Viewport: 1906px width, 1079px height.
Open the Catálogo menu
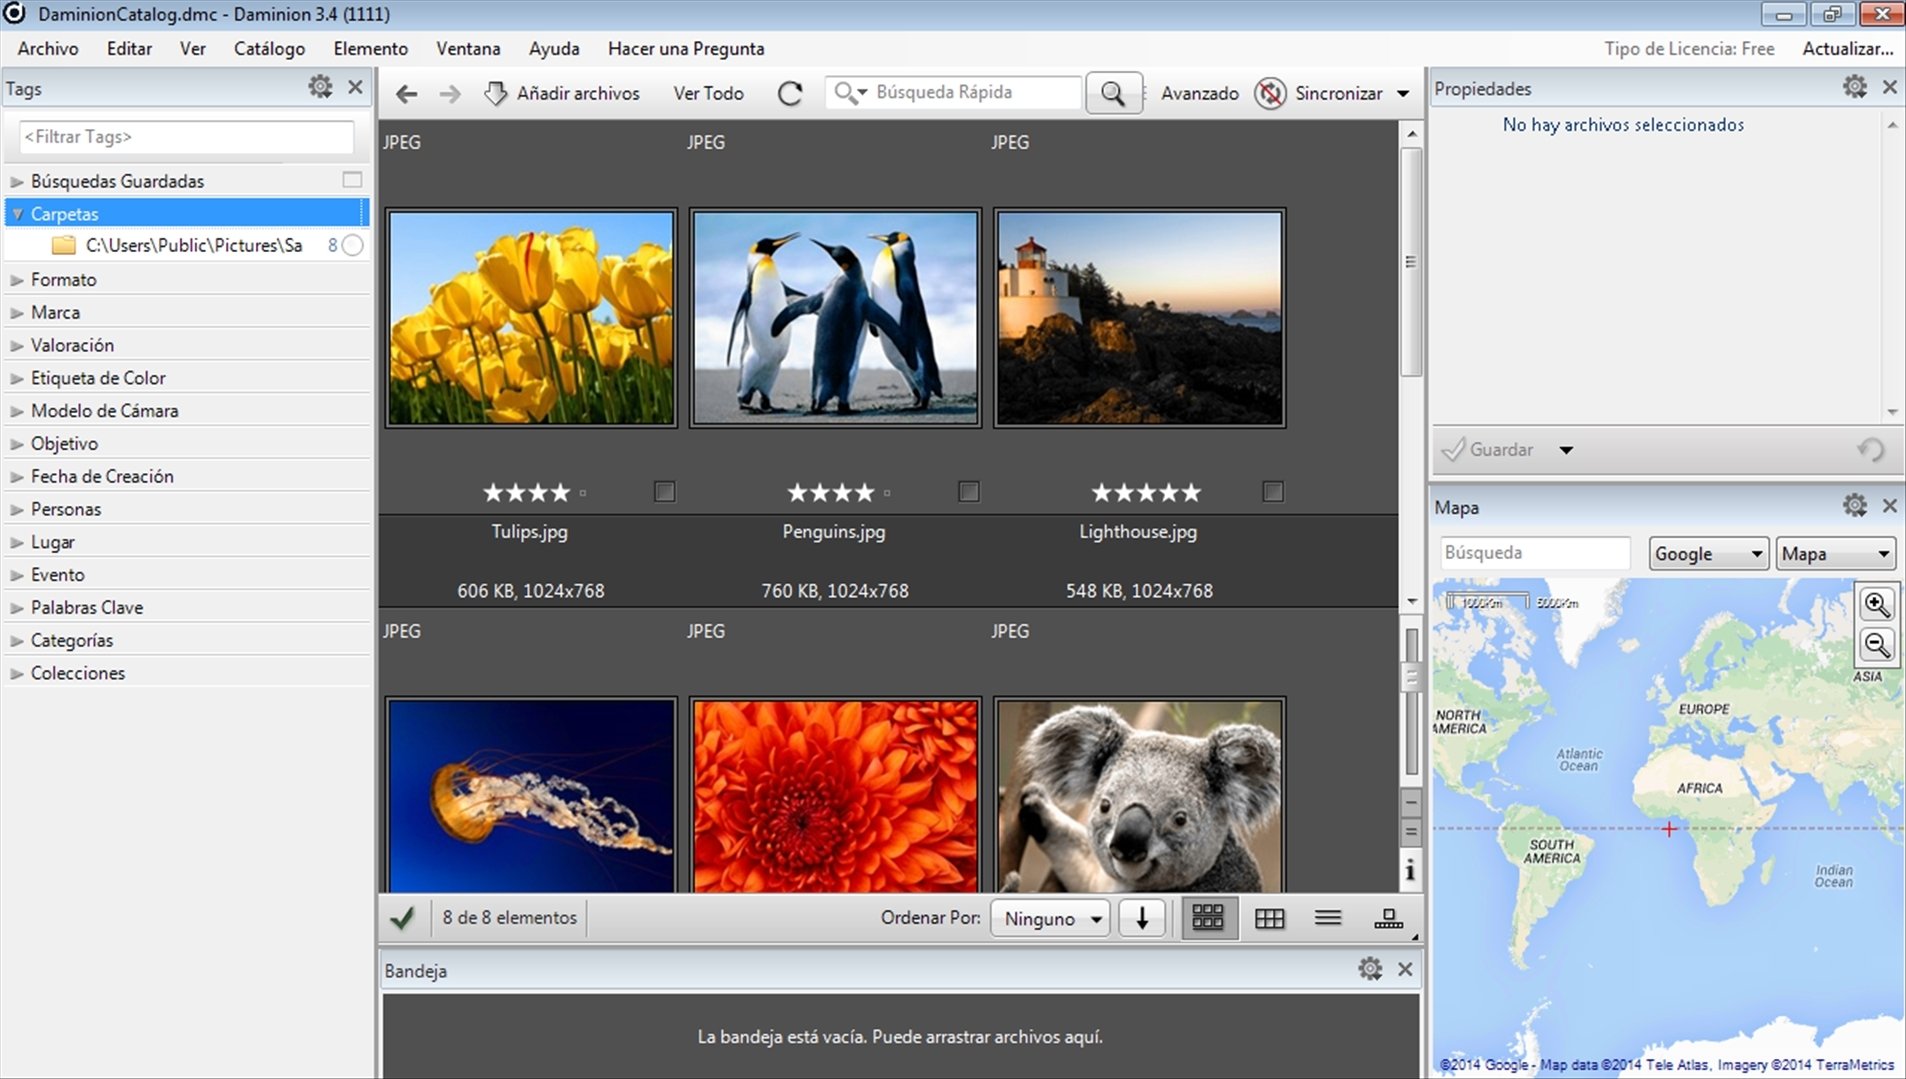tap(269, 48)
